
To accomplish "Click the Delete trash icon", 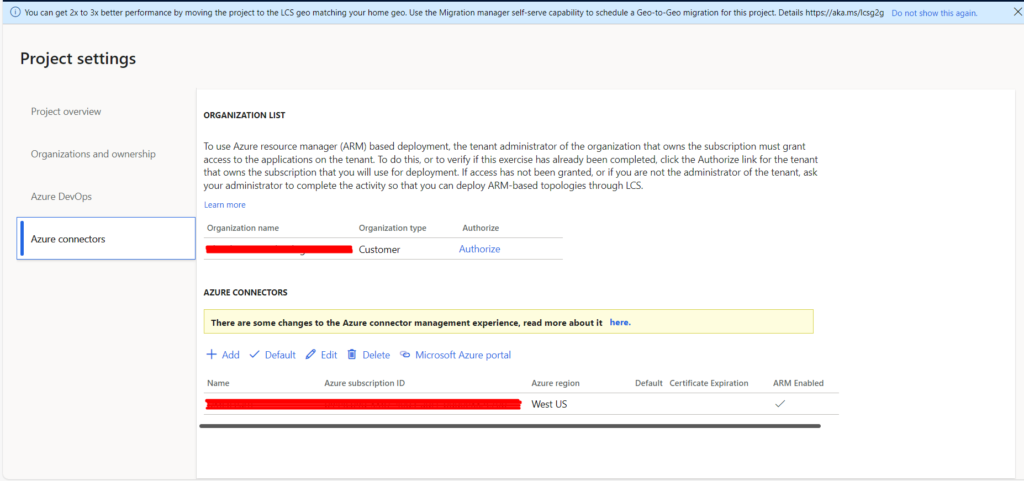I will coord(352,354).
